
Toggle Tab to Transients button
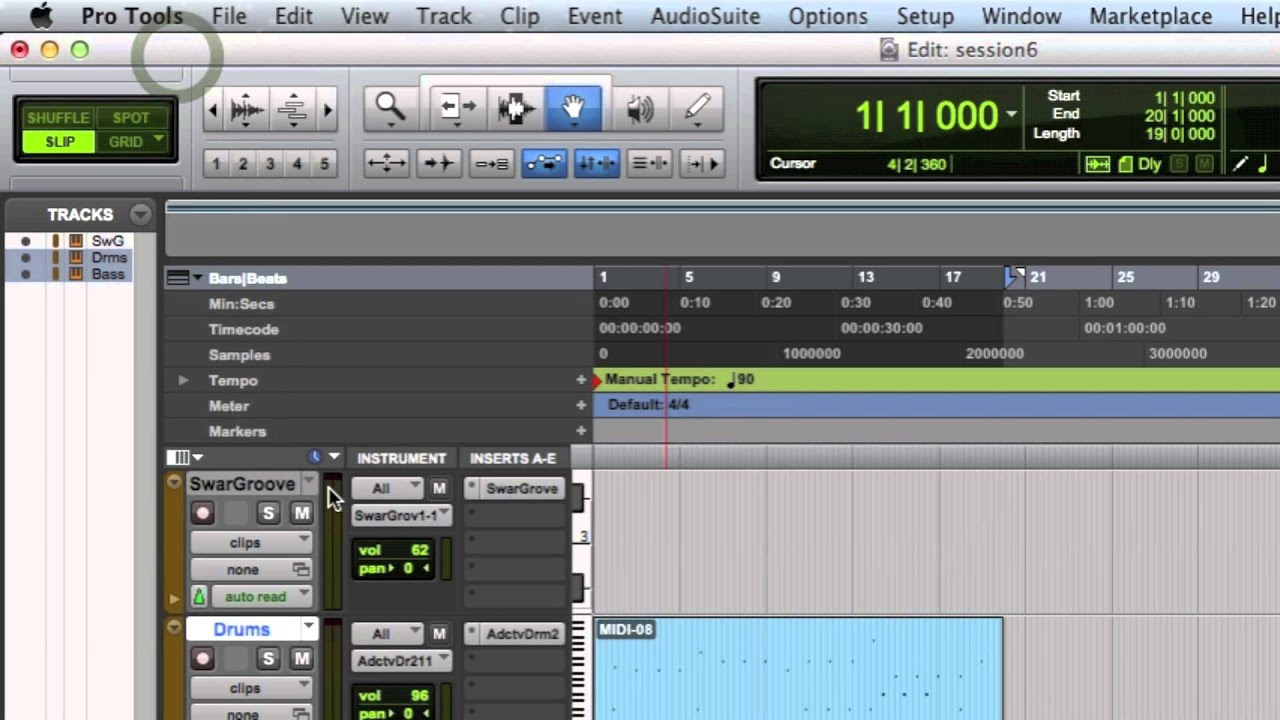[439, 163]
